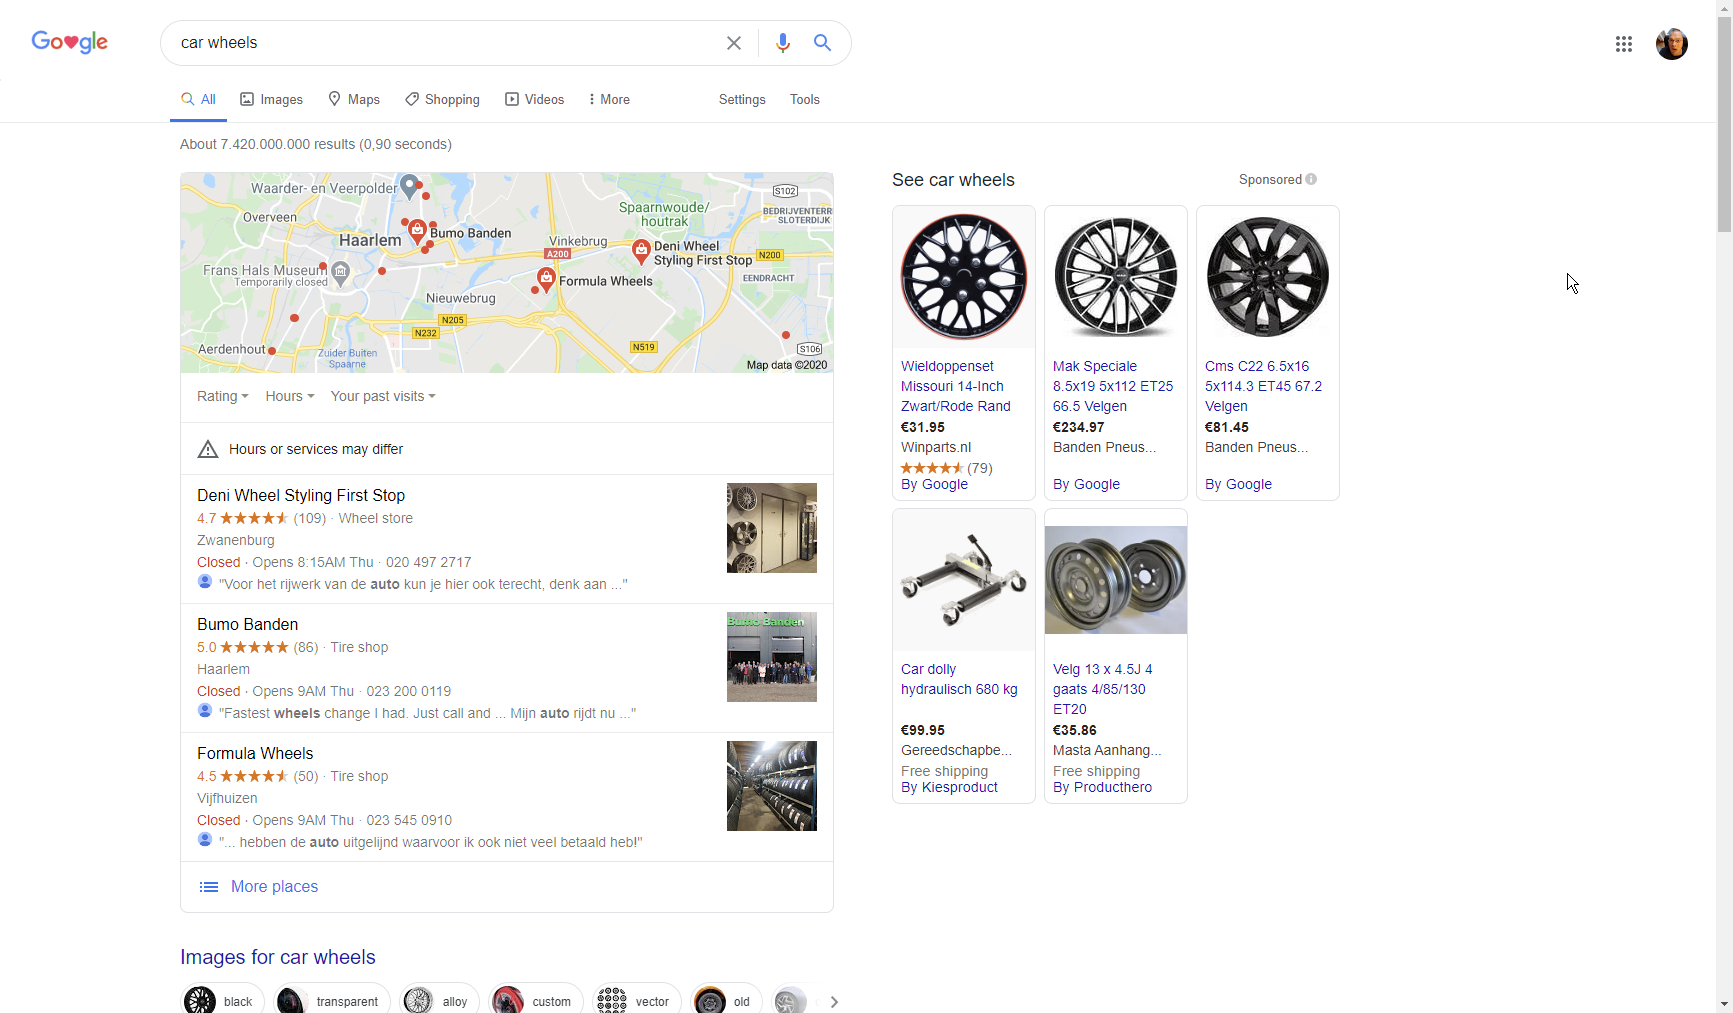
Task: Select the old image filter chip
Action: 726,1000
